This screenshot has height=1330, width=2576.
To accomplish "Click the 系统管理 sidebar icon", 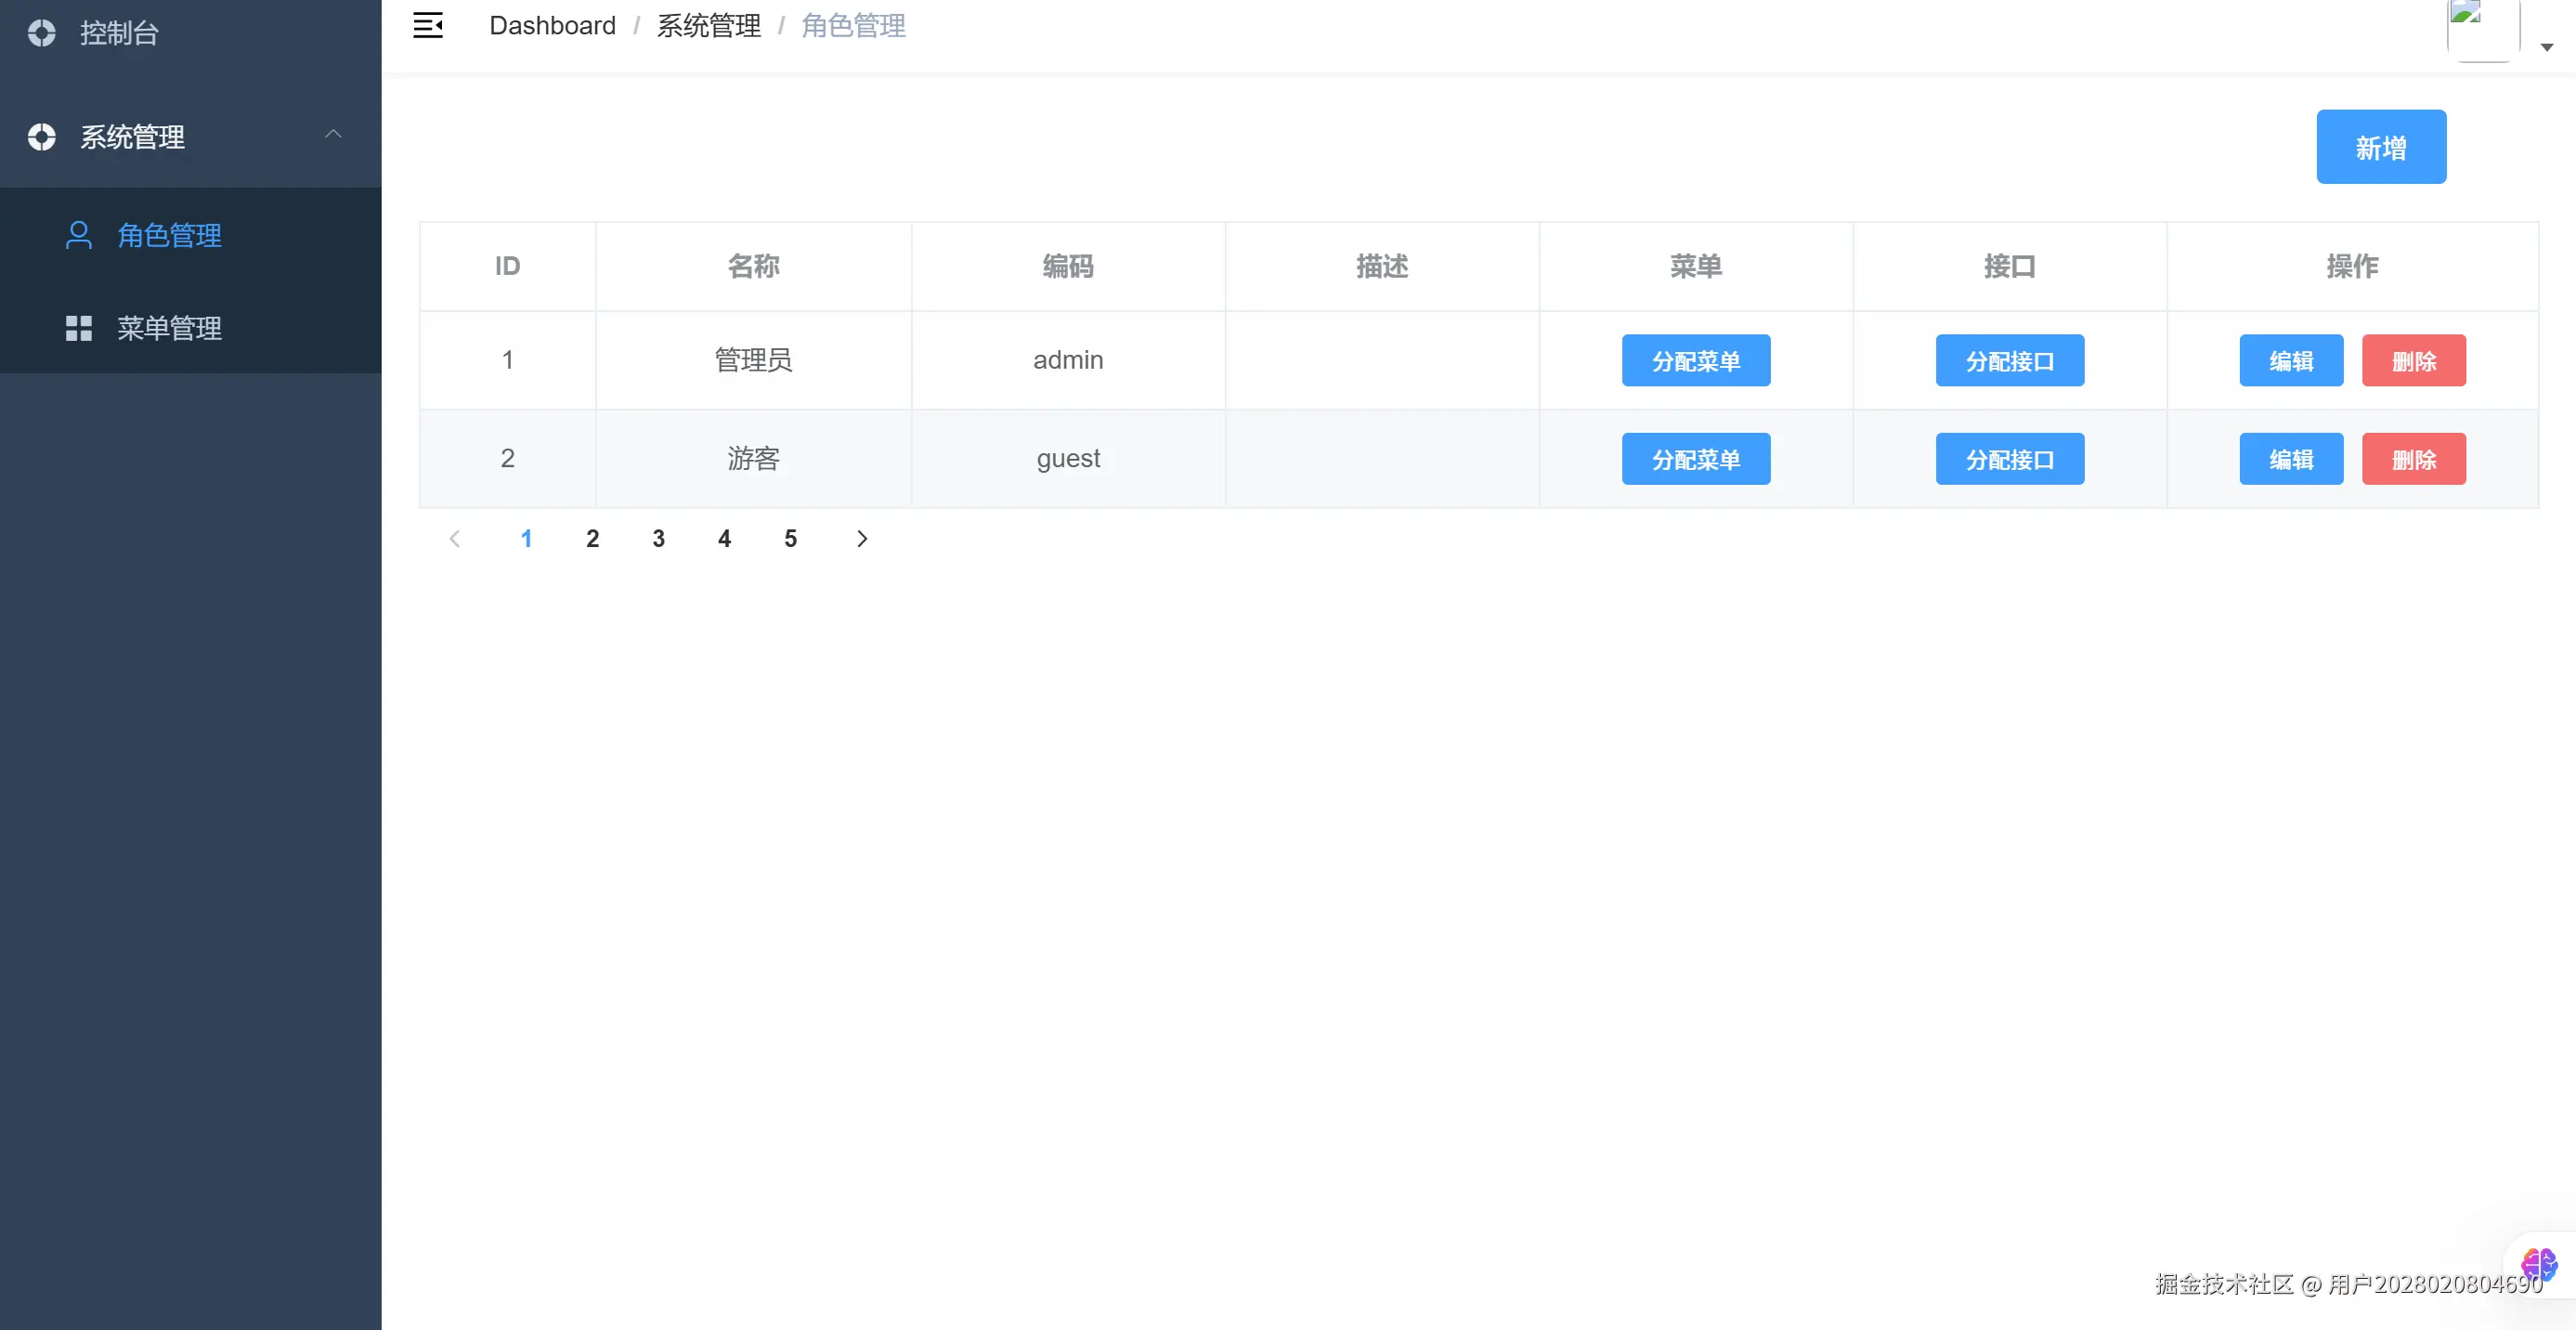I will [42, 137].
